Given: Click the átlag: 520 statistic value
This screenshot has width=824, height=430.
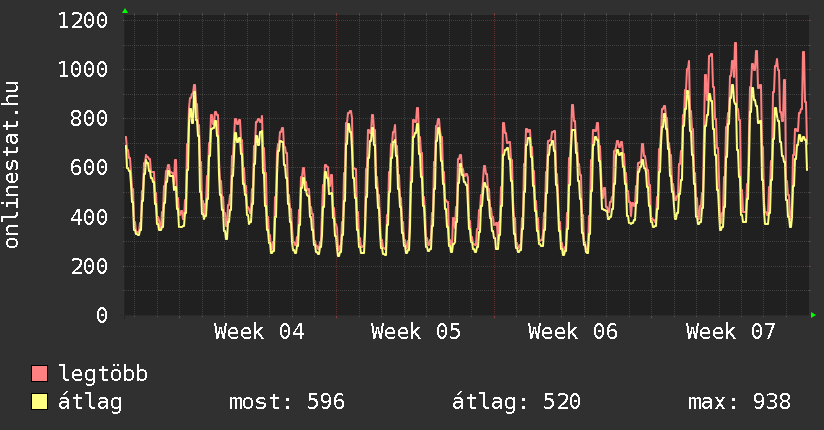Looking at the screenshot, I should [x=516, y=402].
